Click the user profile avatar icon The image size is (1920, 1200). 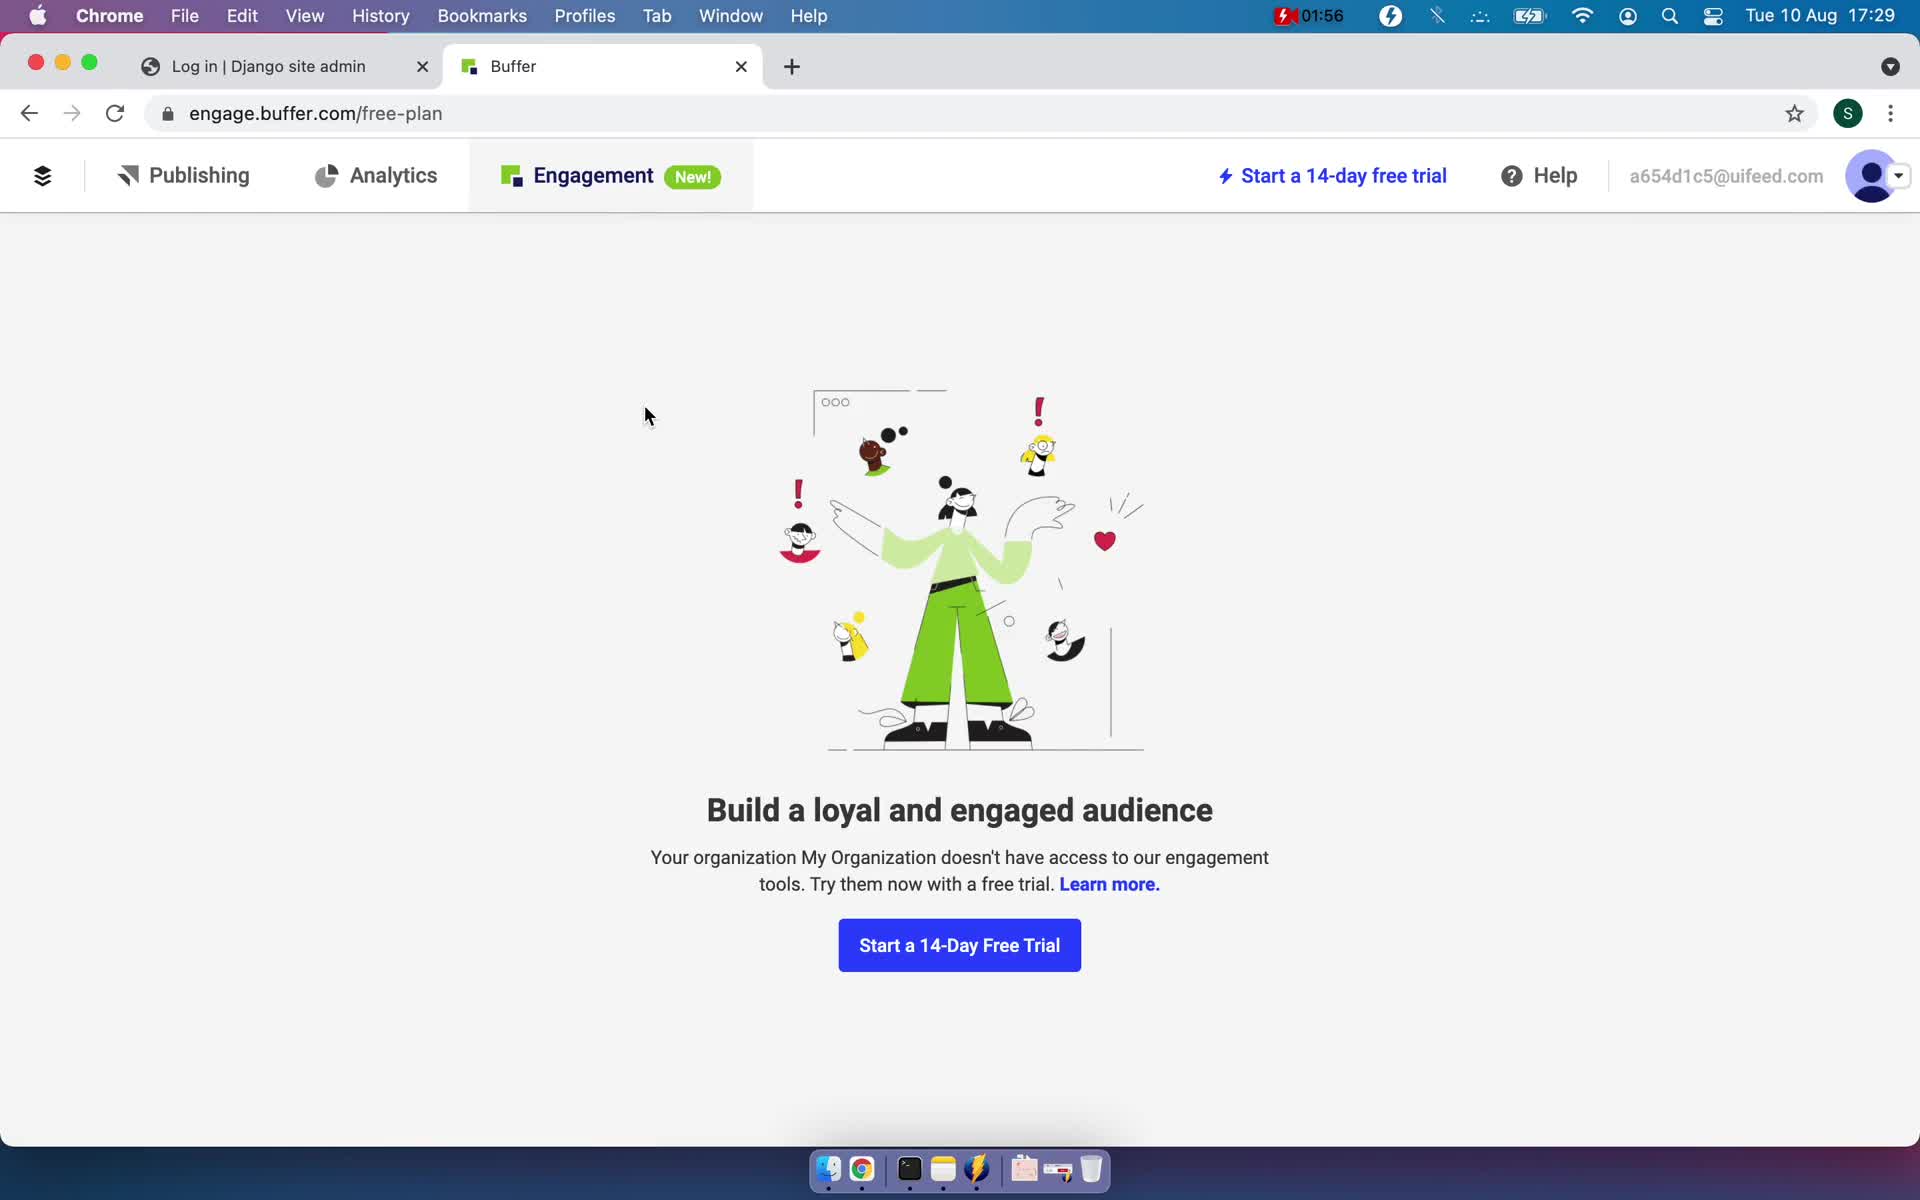[x=1870, y=176]
